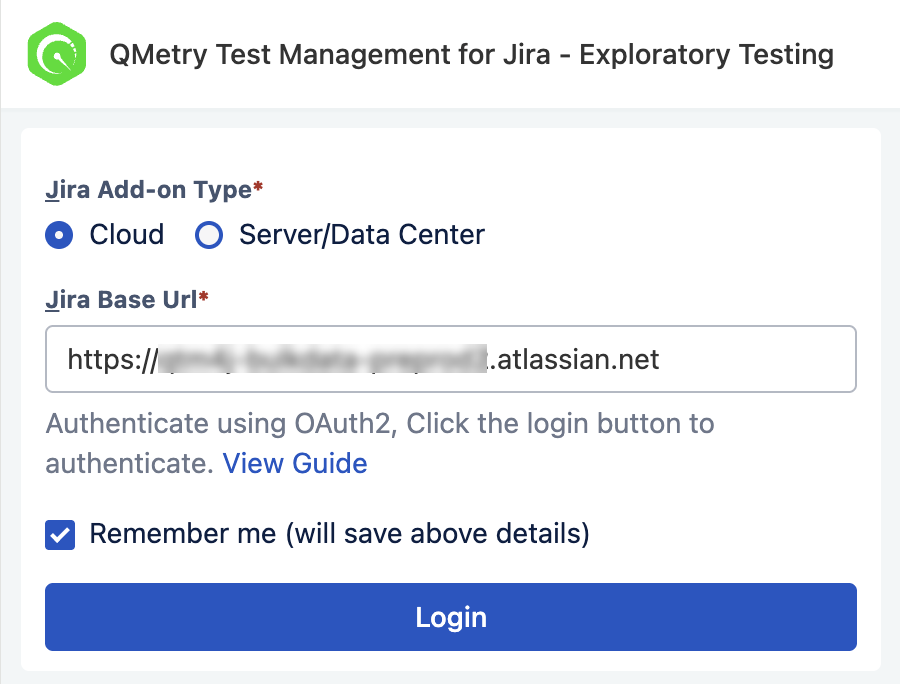Click the red asterisk beside Jira Base Url
The width and height of the screenshot is (900, 684).
[x=203, y=296]
